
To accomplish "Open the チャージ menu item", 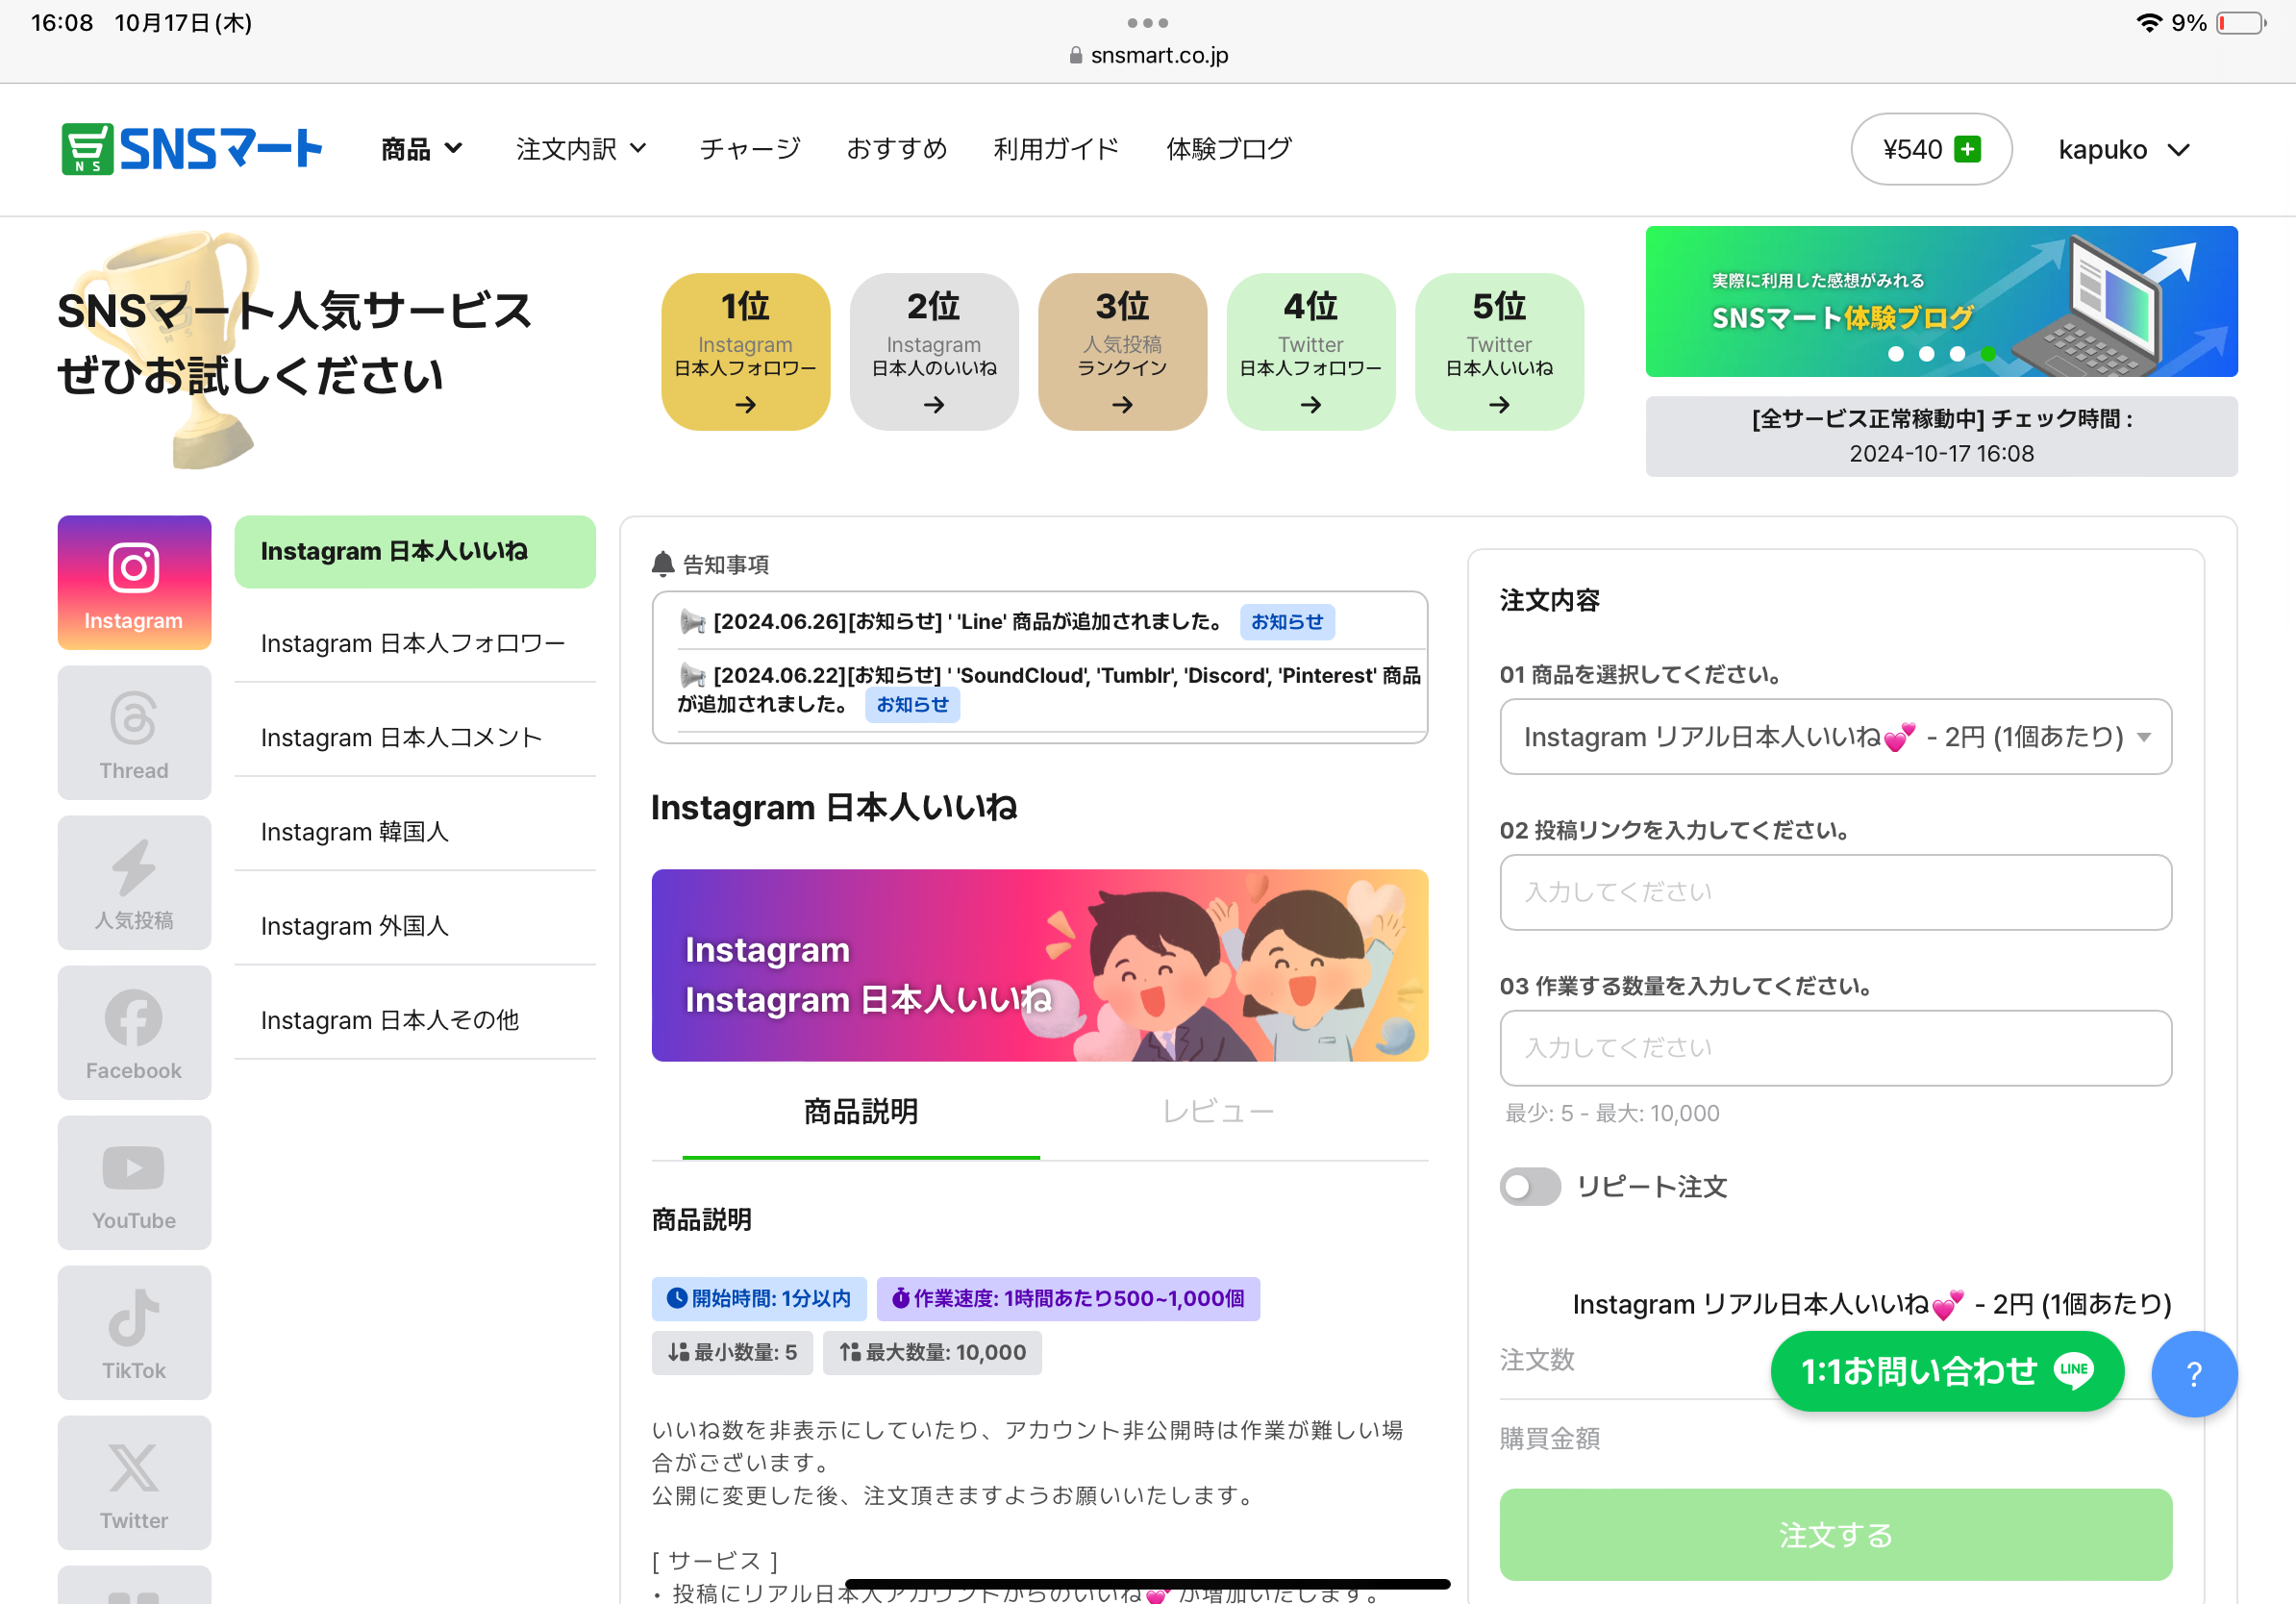I will [750, 149].
